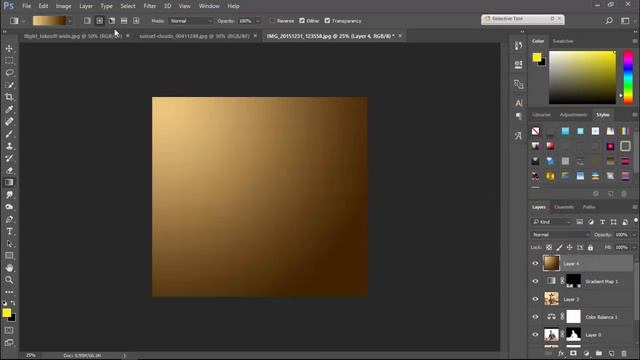This screenshot has height=360, width=640.
Task: Delete layer with trash icon
Action: (x=624, y=353)
